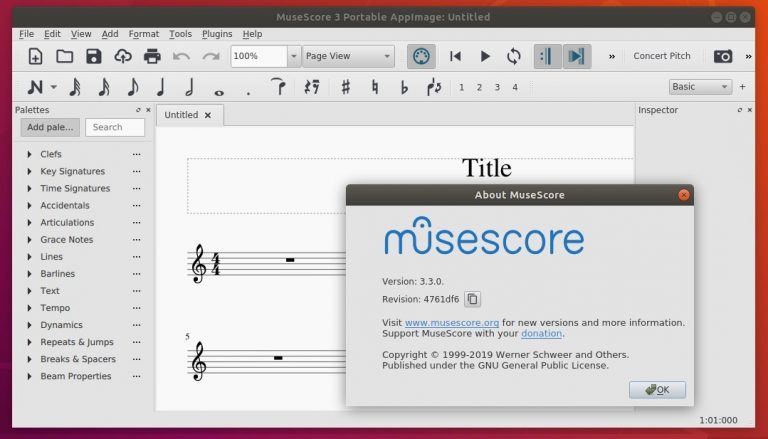The height and width of the screenshot is (439, 768).
Task: Toggle the augmentation dot
Action: click(248, 92)
